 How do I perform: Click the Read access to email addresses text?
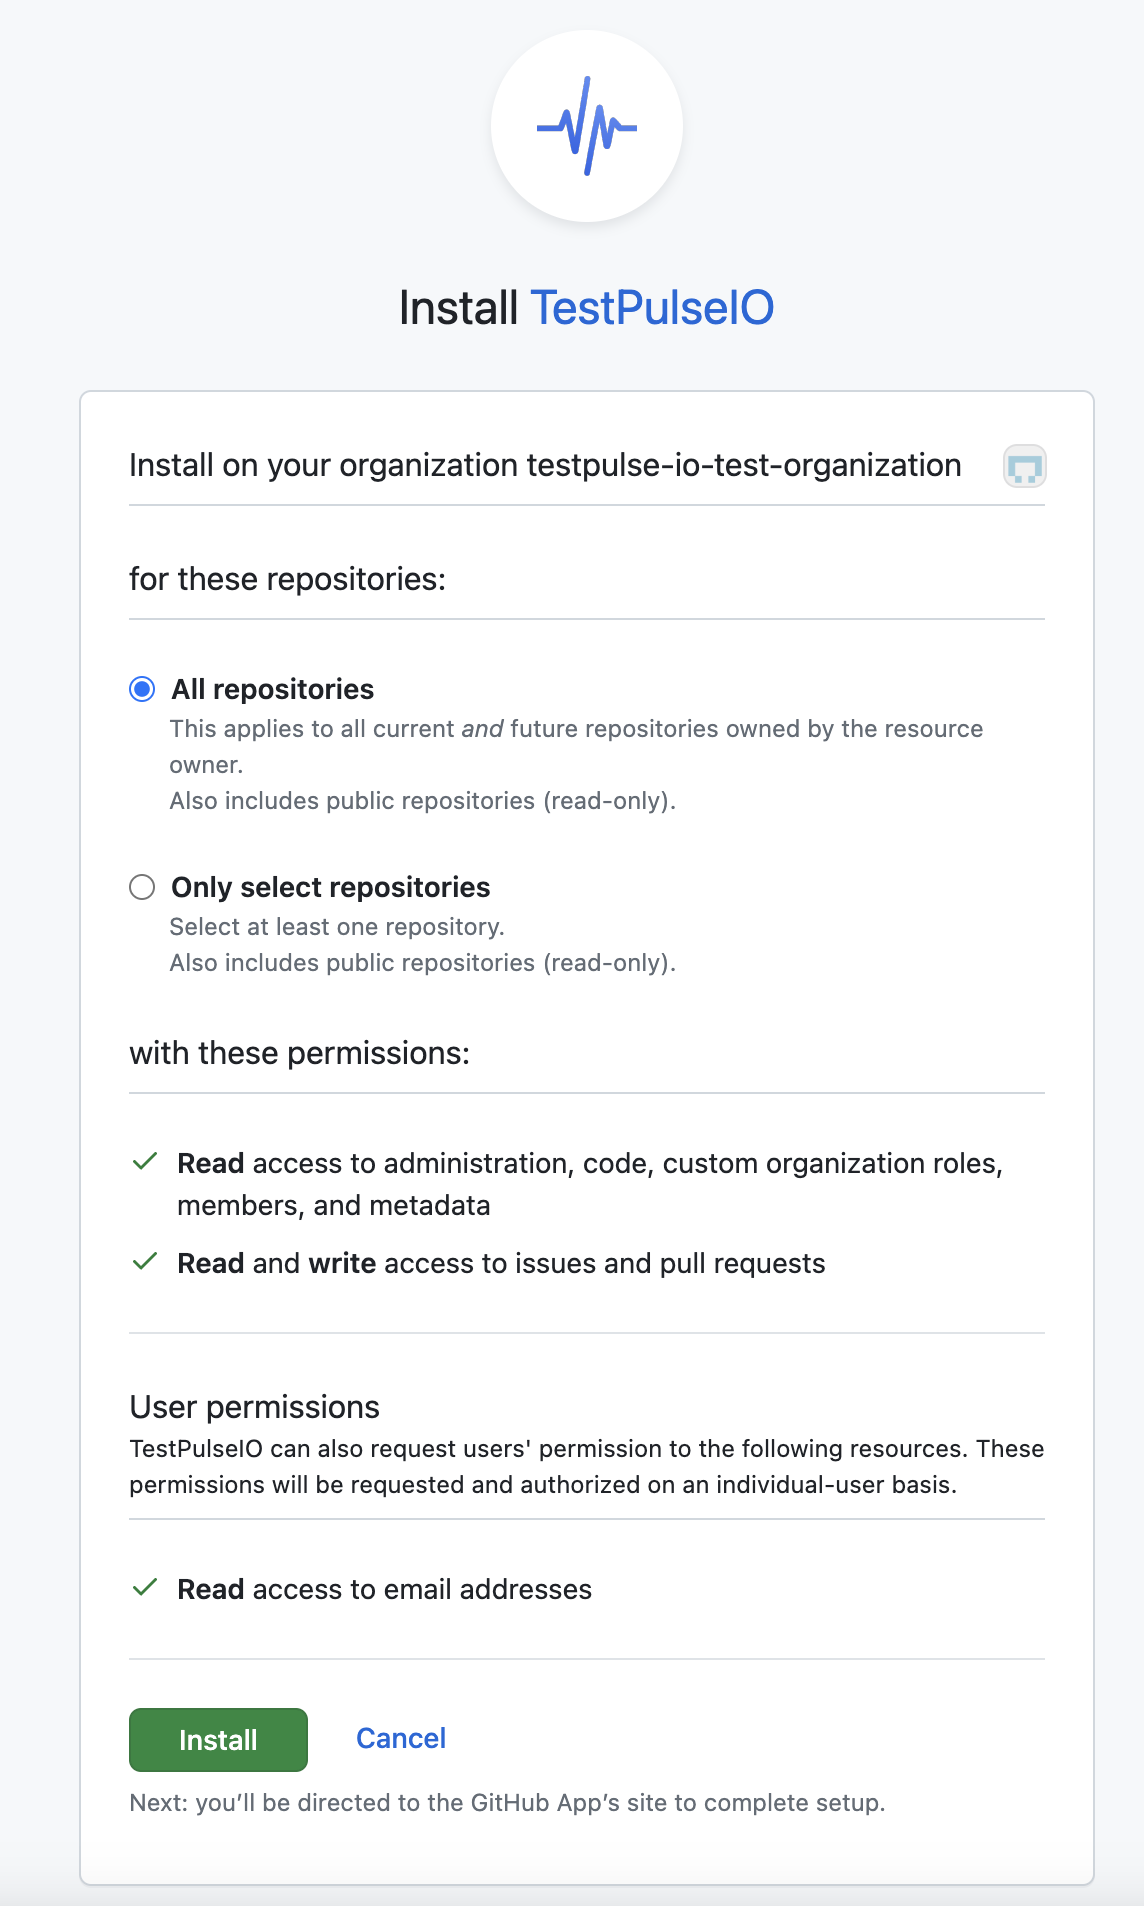(x=385, y=1589)
